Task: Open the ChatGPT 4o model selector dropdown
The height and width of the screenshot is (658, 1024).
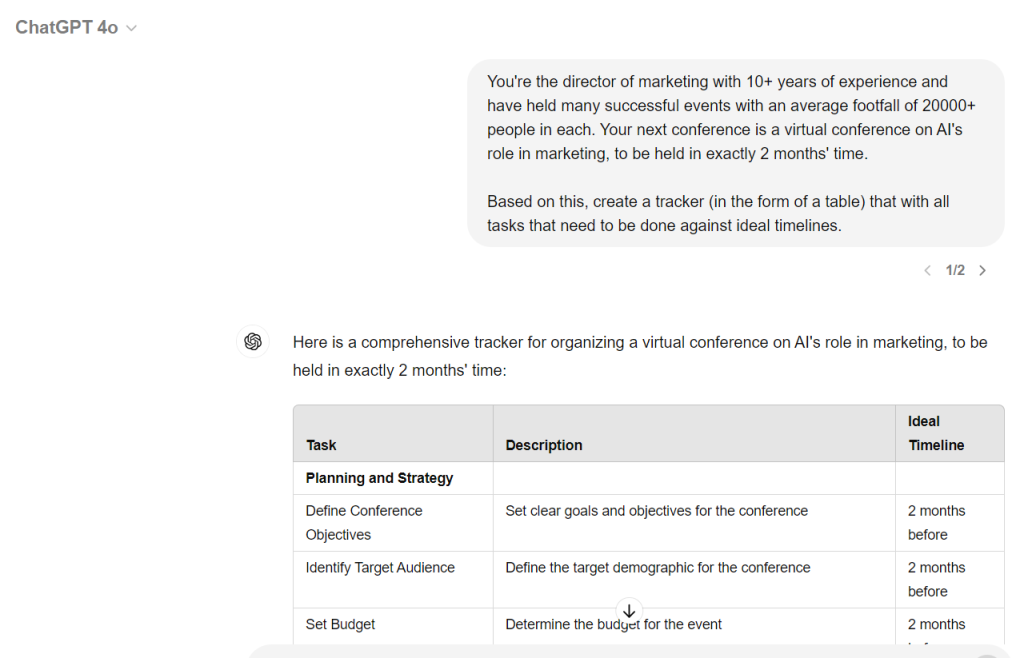Action: (76, 27)
